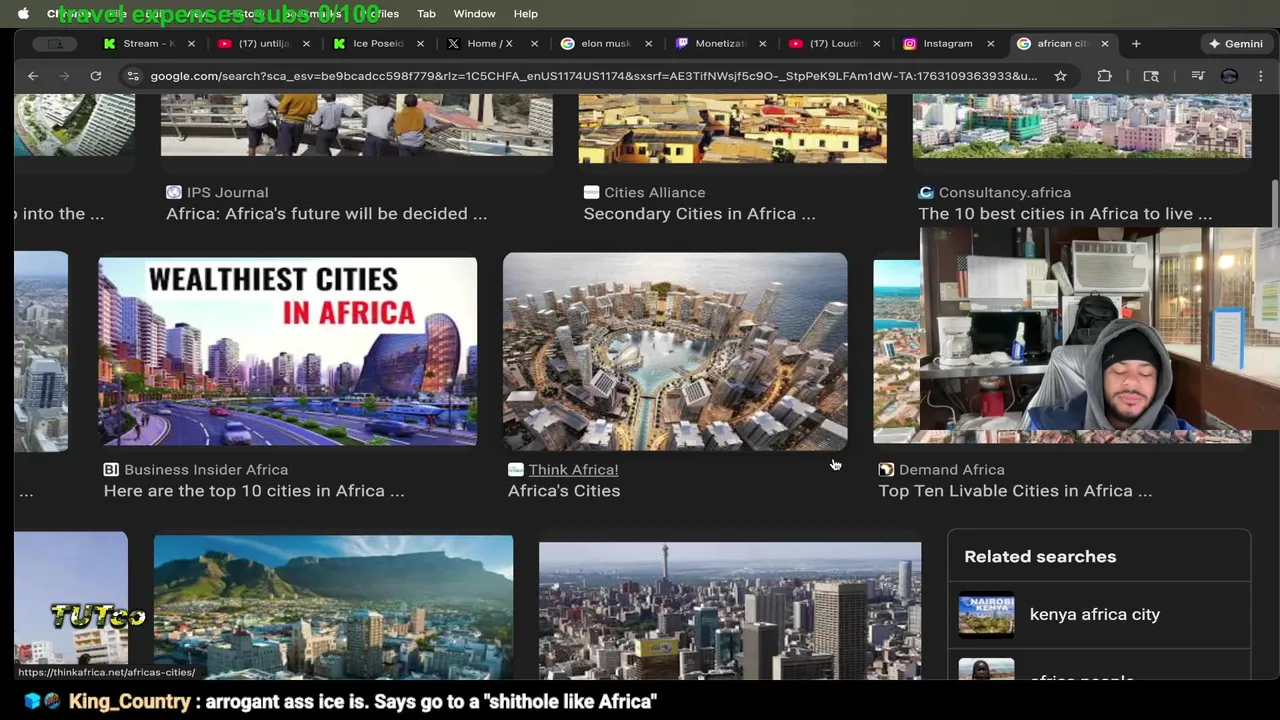Image resolution: width=1280 pixels, height=720 pixels.
Task: Open the Johannesburg skyline image
Action: (x=730, y=610)
